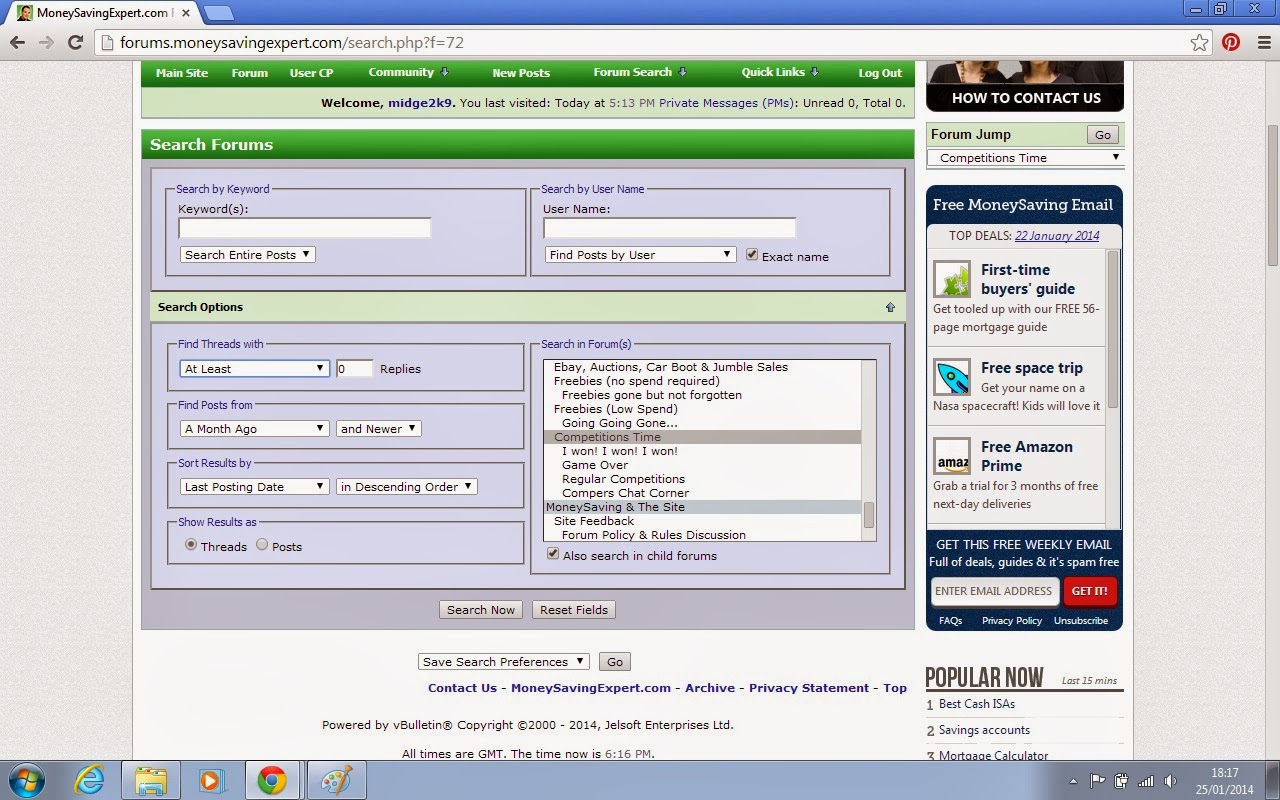The height and width of the screenshot is (800, 1280).
Task: Launch Internet Explorer from the taskbar
Action: pyautogui.click(x=89, y=780)
